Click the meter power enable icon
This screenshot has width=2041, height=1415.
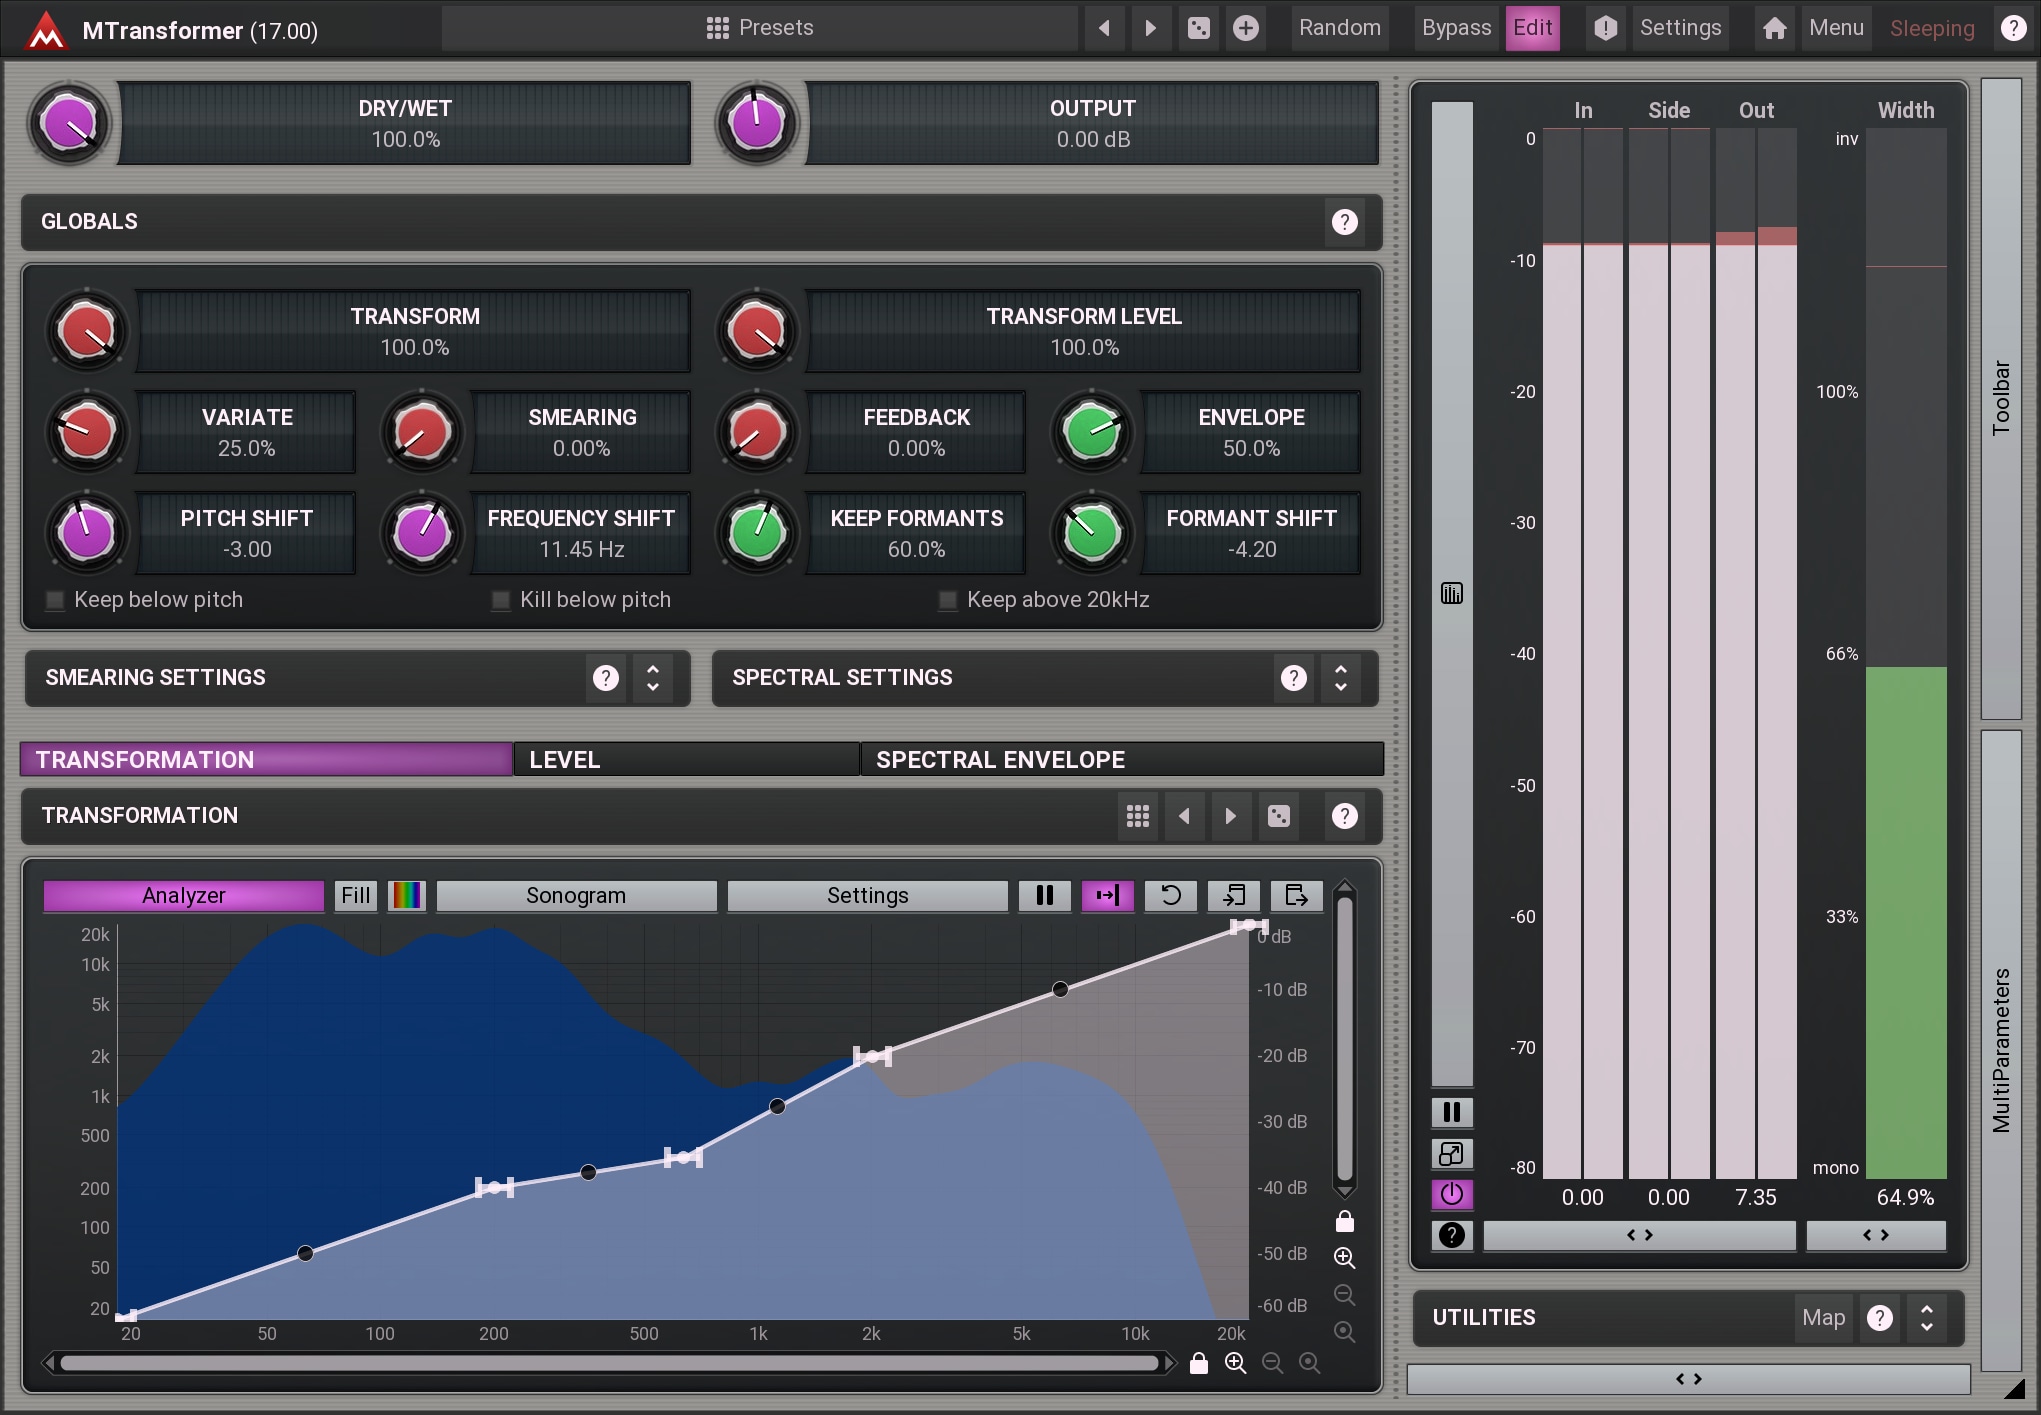click(x=1451, y=1194)
